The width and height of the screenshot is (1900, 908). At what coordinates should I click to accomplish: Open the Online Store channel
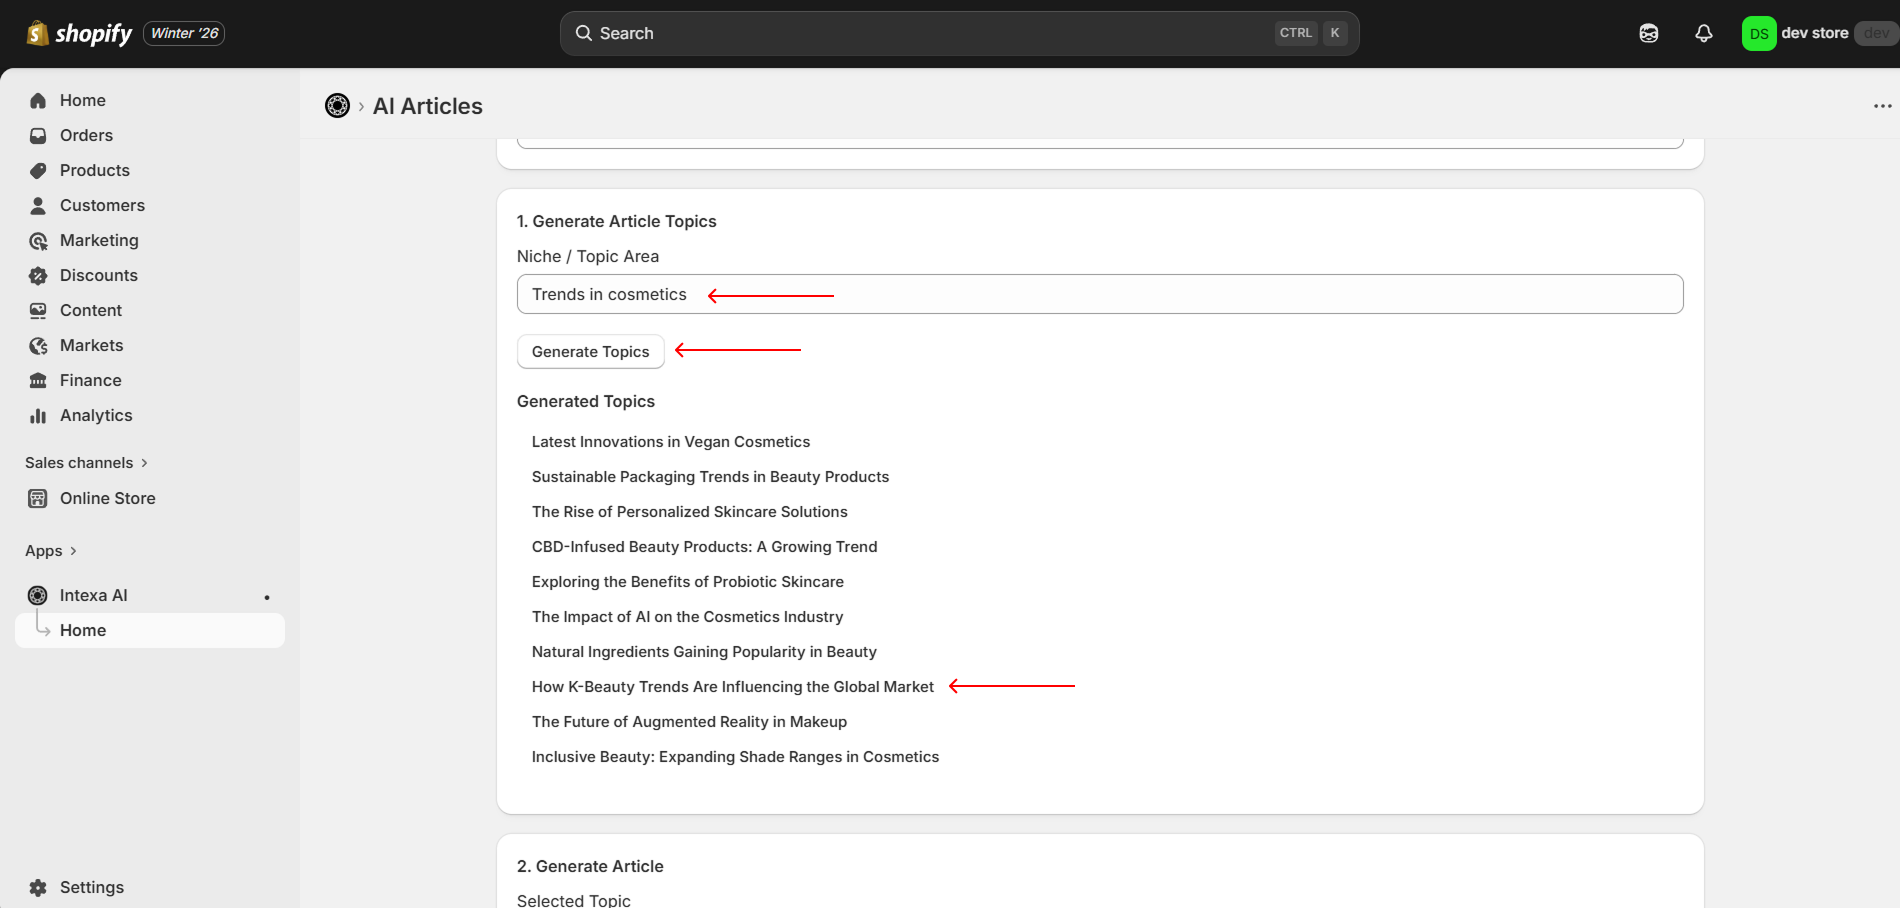tap(107, 498)
